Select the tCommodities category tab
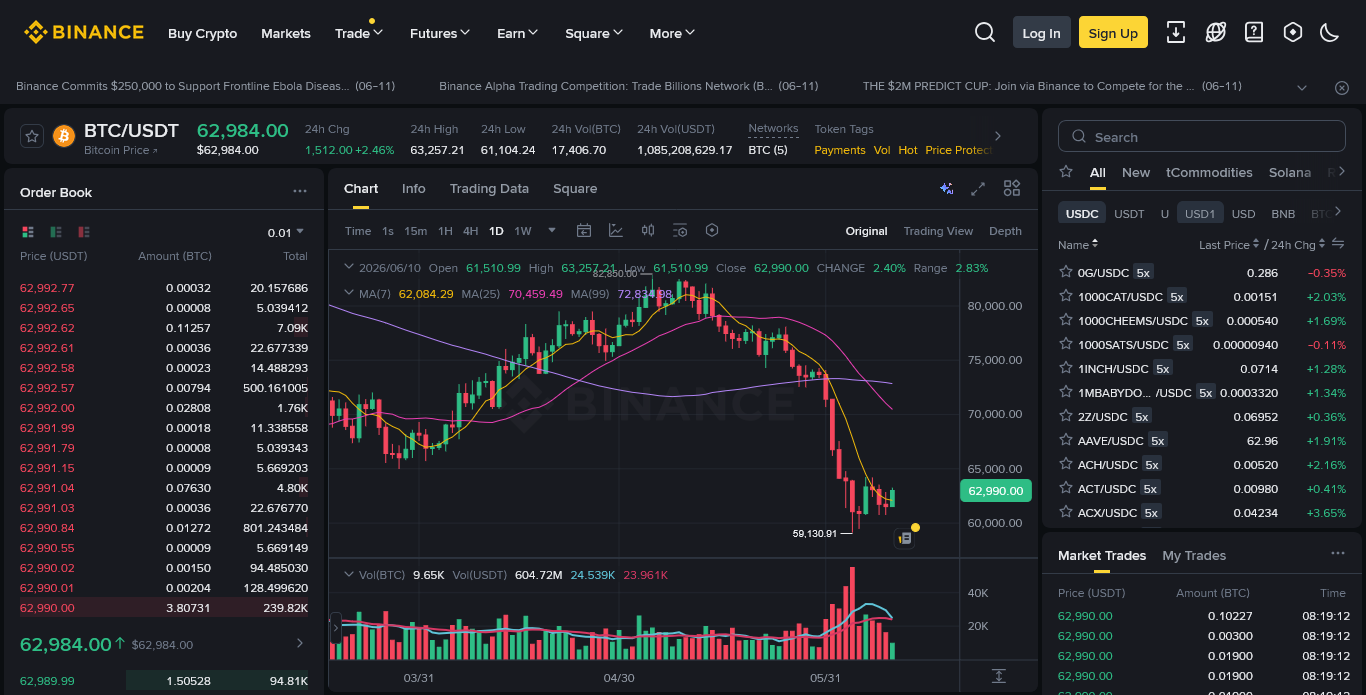1366x695 pixels. [x=1209, y=172]
